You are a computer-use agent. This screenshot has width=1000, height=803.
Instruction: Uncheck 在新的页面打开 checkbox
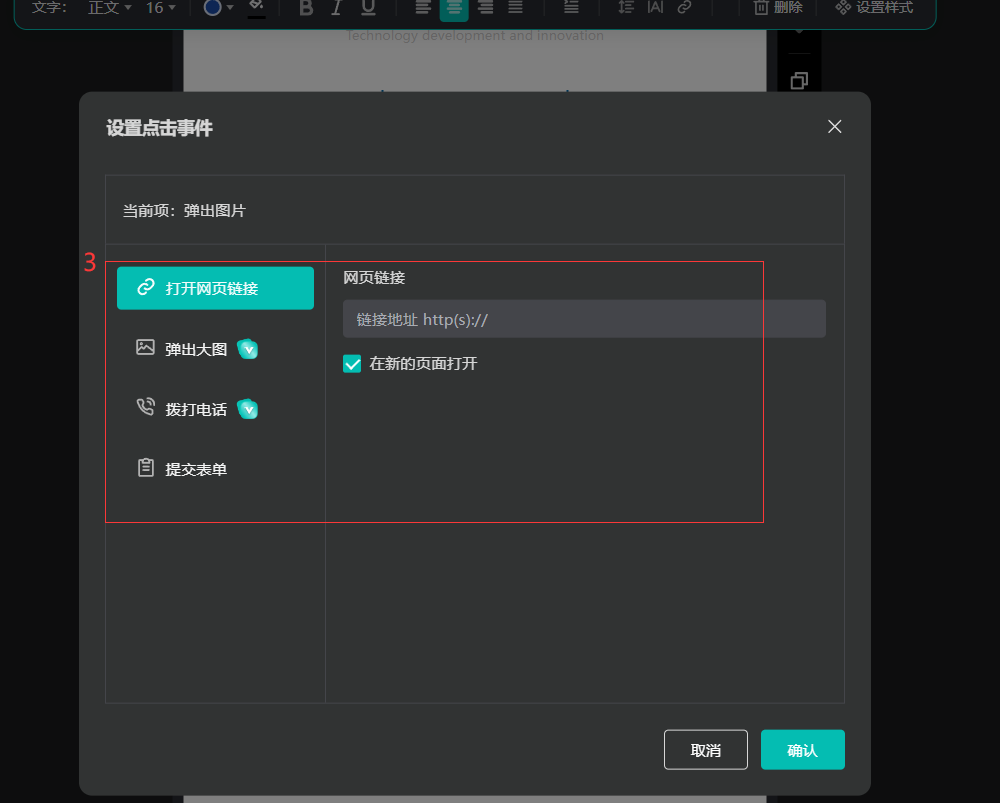[352, 364]
